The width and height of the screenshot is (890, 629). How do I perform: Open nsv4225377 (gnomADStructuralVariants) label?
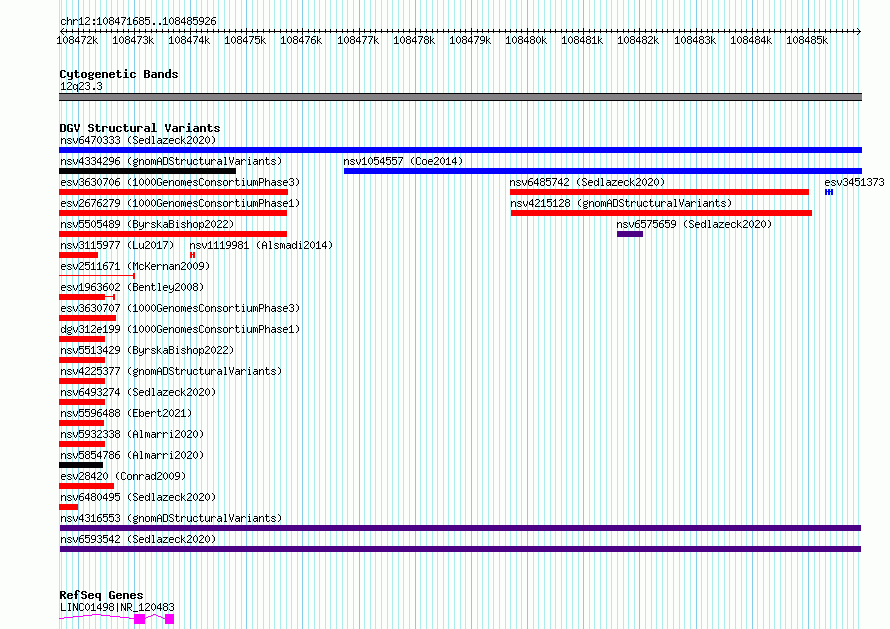point(171,371)
